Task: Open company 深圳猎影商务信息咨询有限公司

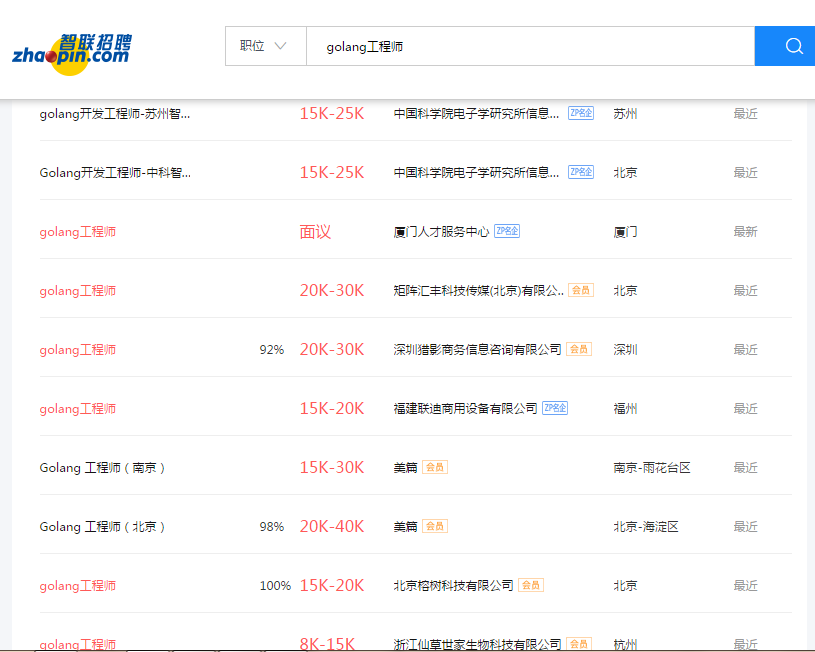Action: (x=477, y=350)
